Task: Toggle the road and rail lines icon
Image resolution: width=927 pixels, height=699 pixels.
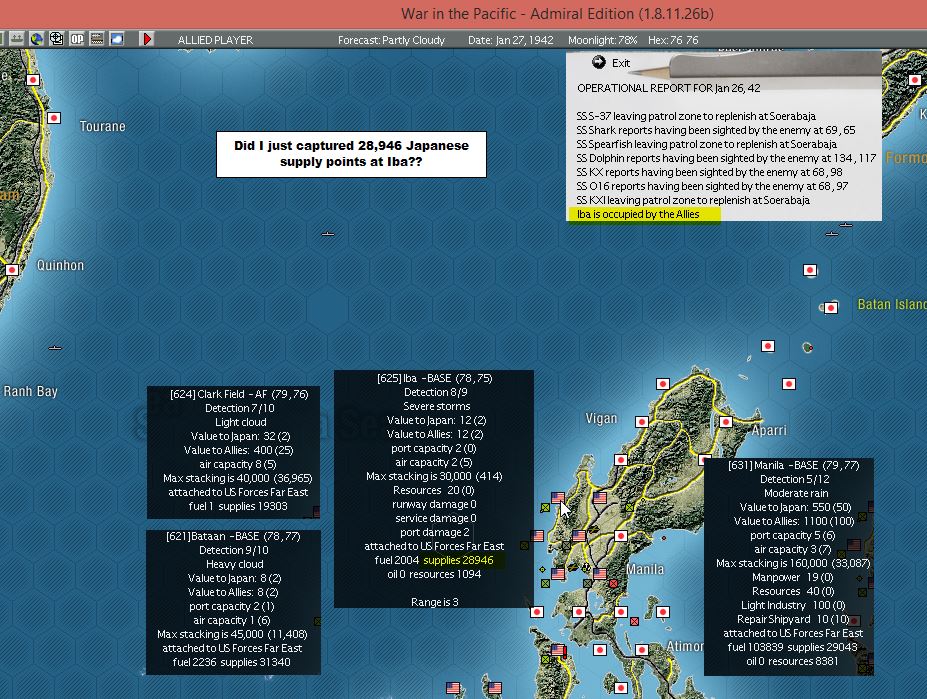Action: click(97, 39)
